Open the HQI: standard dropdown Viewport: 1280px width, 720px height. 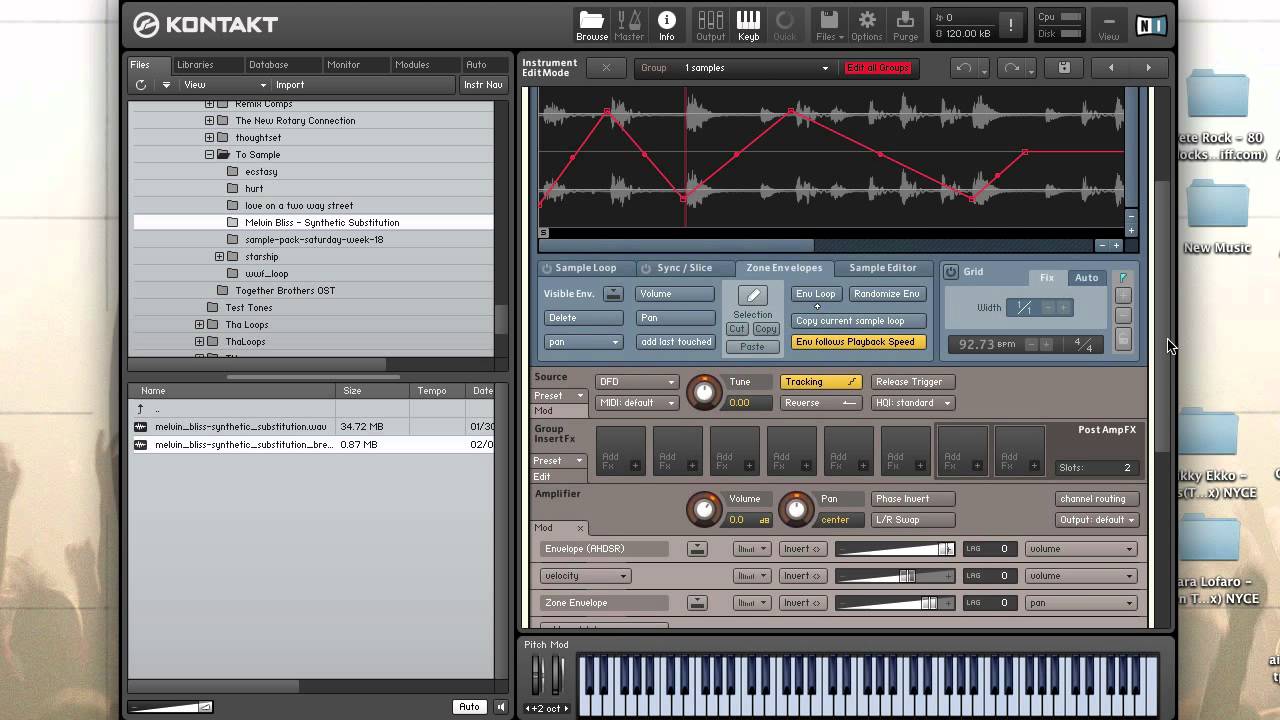pyautogui.click(x=913, y=403)
